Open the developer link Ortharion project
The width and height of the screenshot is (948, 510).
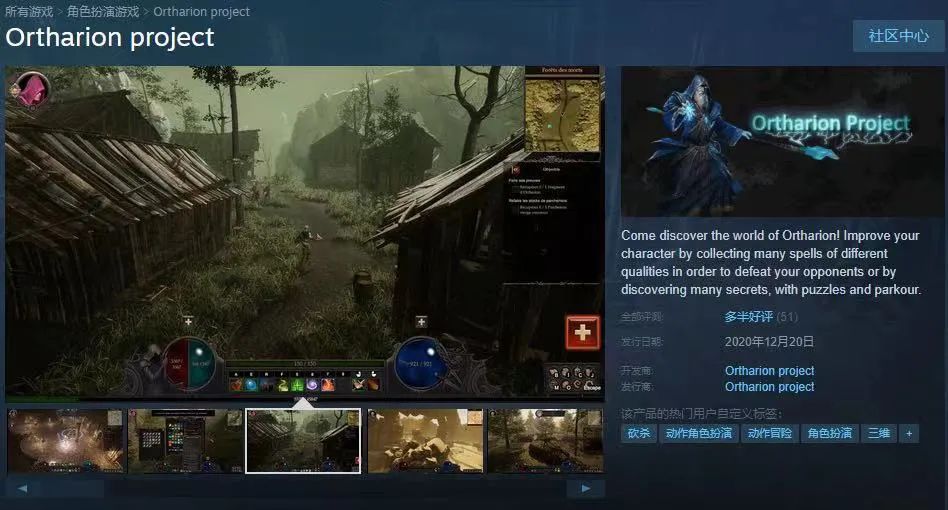[769, 371]
